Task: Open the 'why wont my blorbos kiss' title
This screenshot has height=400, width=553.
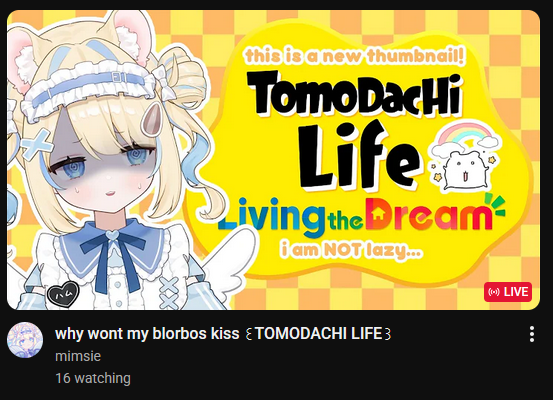Action: pyautogui.click(x=223, y=333)
